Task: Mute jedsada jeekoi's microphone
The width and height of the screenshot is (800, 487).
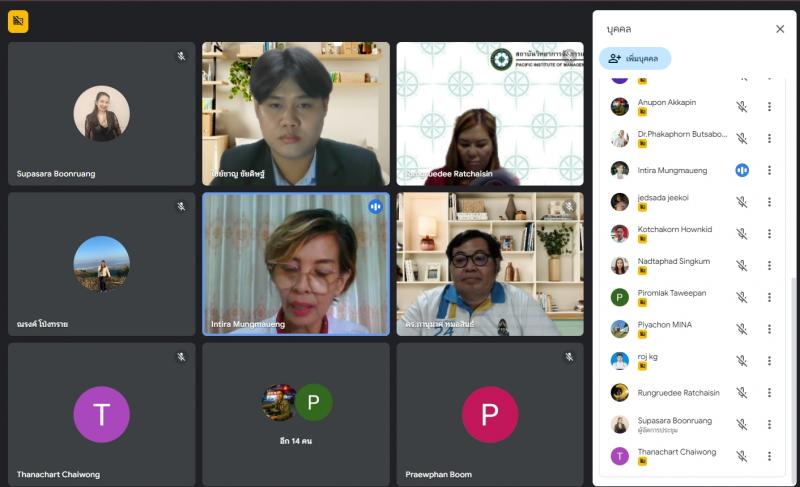Action: pyautogui.click(x=742, y=202)
